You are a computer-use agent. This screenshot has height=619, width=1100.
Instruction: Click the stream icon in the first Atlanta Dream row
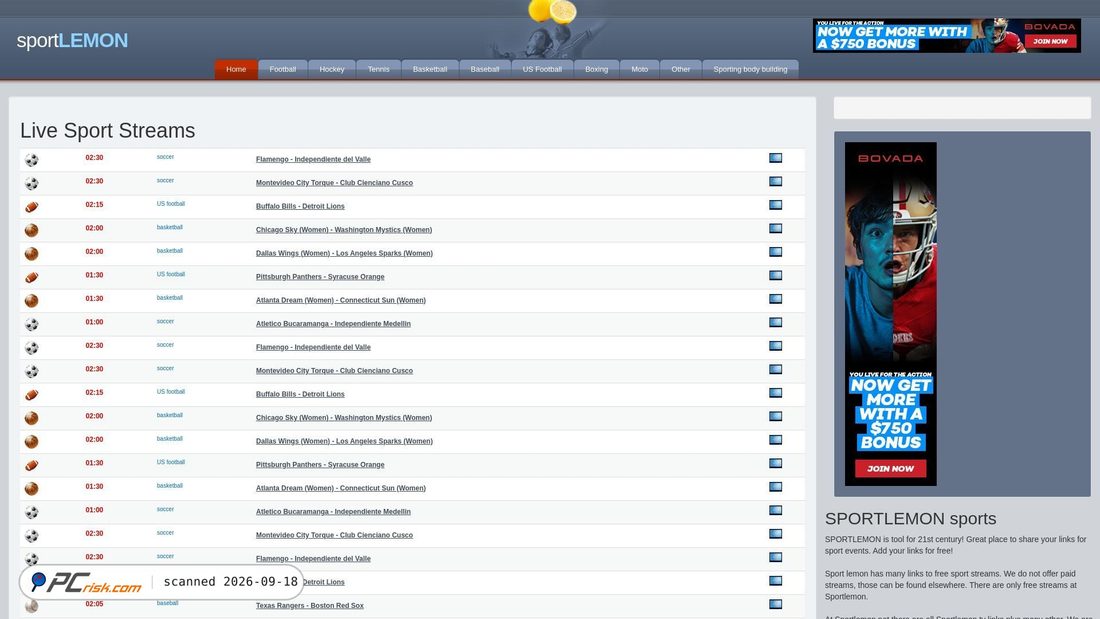(775, 298)
